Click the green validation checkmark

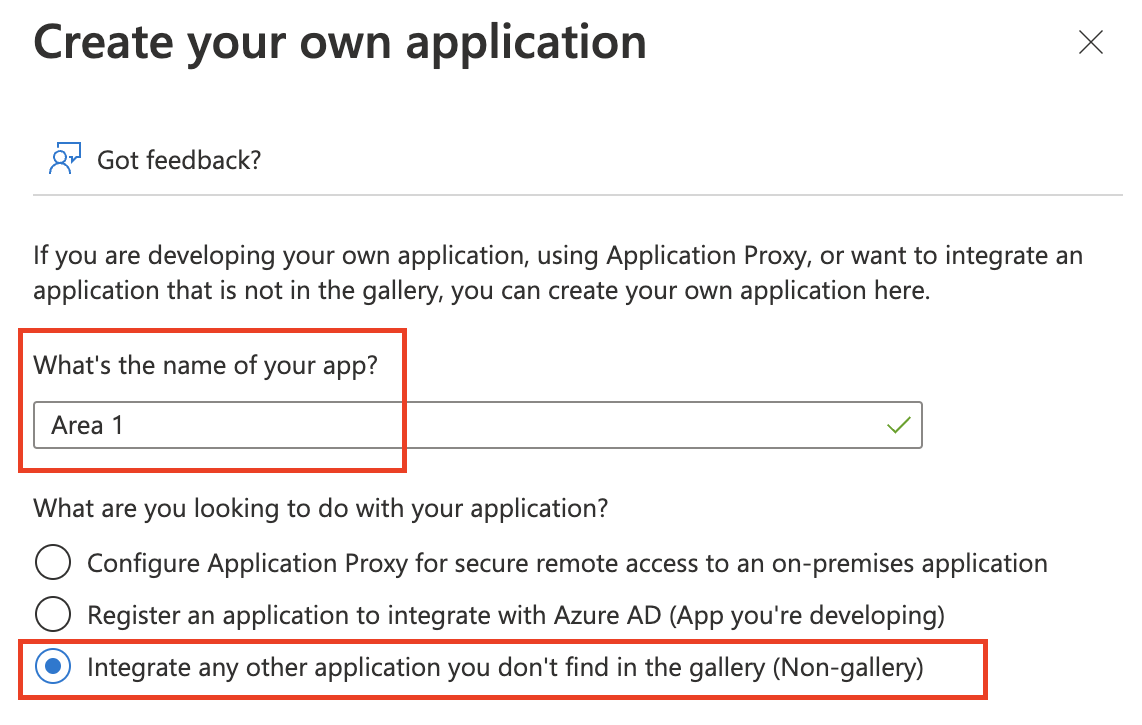(x=899, y=424)
